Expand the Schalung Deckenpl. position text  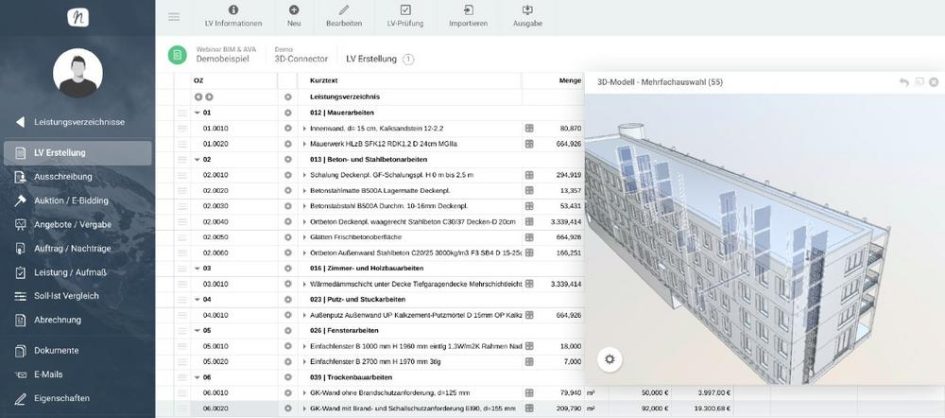click(304, 175)
